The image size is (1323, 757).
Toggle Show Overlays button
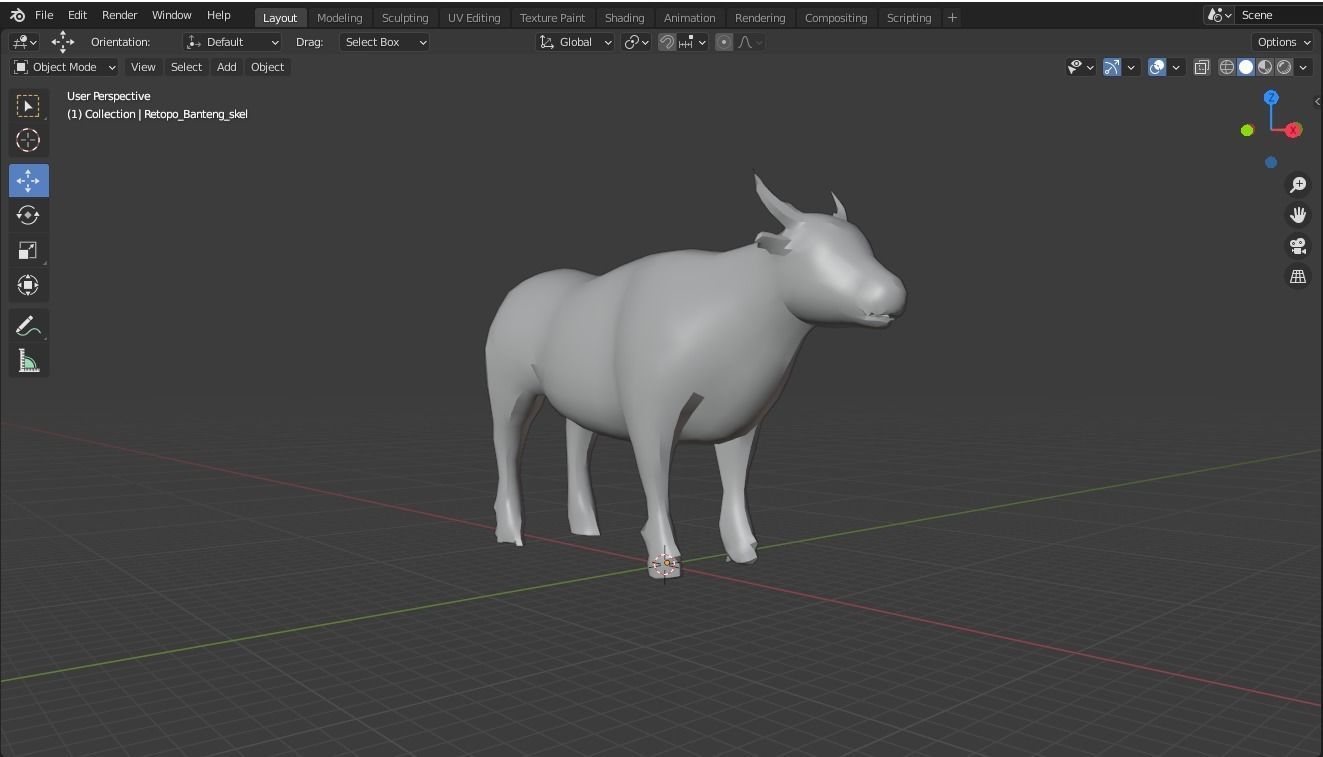[1157, 67]
